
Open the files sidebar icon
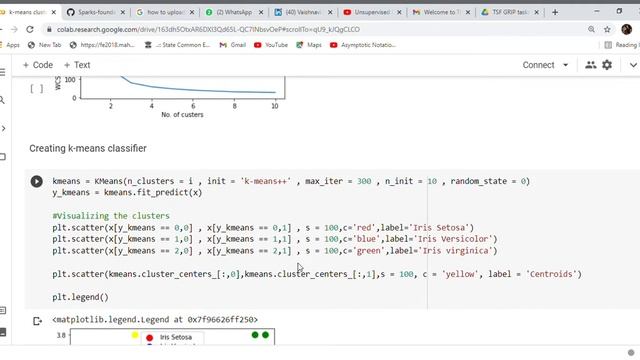tap(2, 157)
